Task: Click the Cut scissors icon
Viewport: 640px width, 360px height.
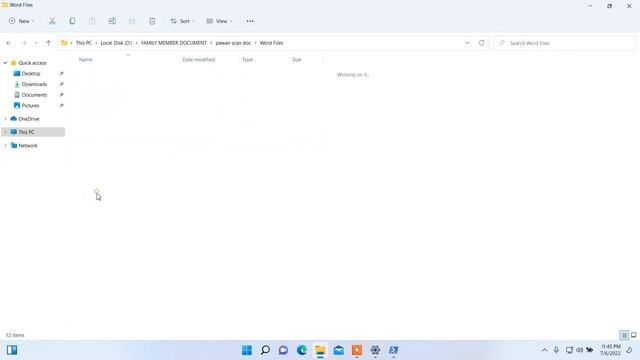Action: pos(52,21)
